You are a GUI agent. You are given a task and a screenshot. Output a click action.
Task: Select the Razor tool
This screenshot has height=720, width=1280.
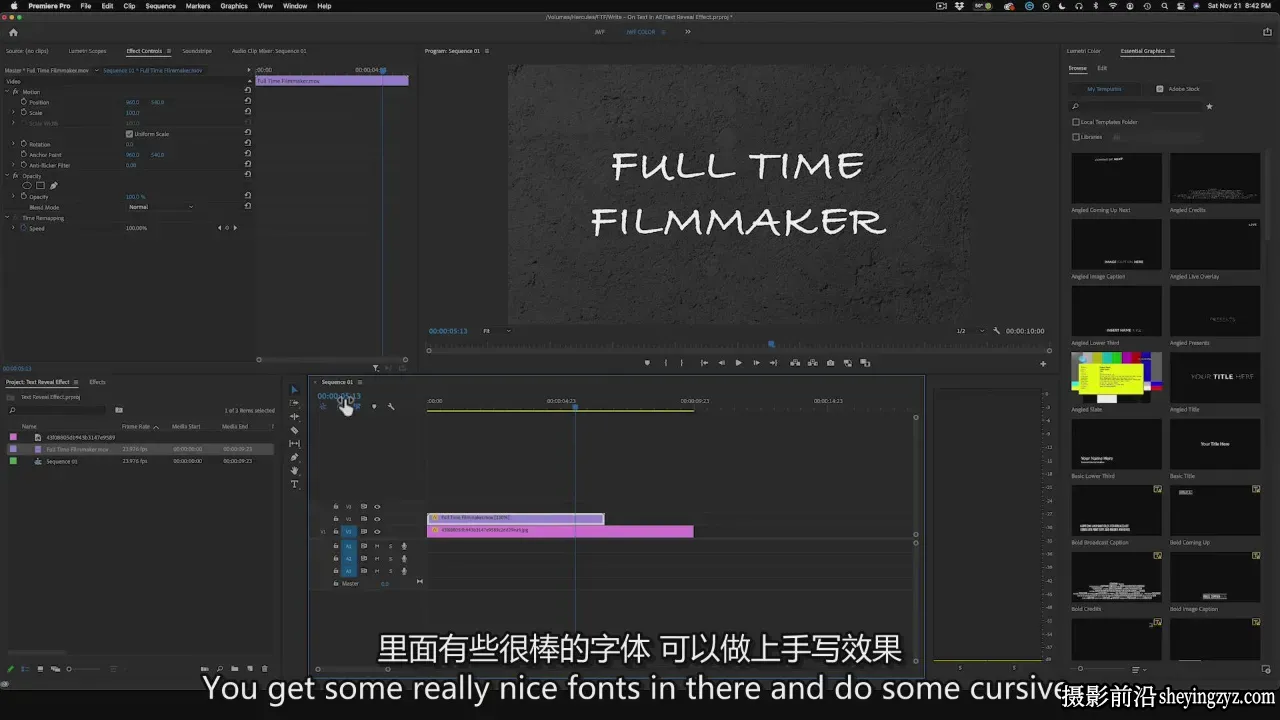coord(294,430)
